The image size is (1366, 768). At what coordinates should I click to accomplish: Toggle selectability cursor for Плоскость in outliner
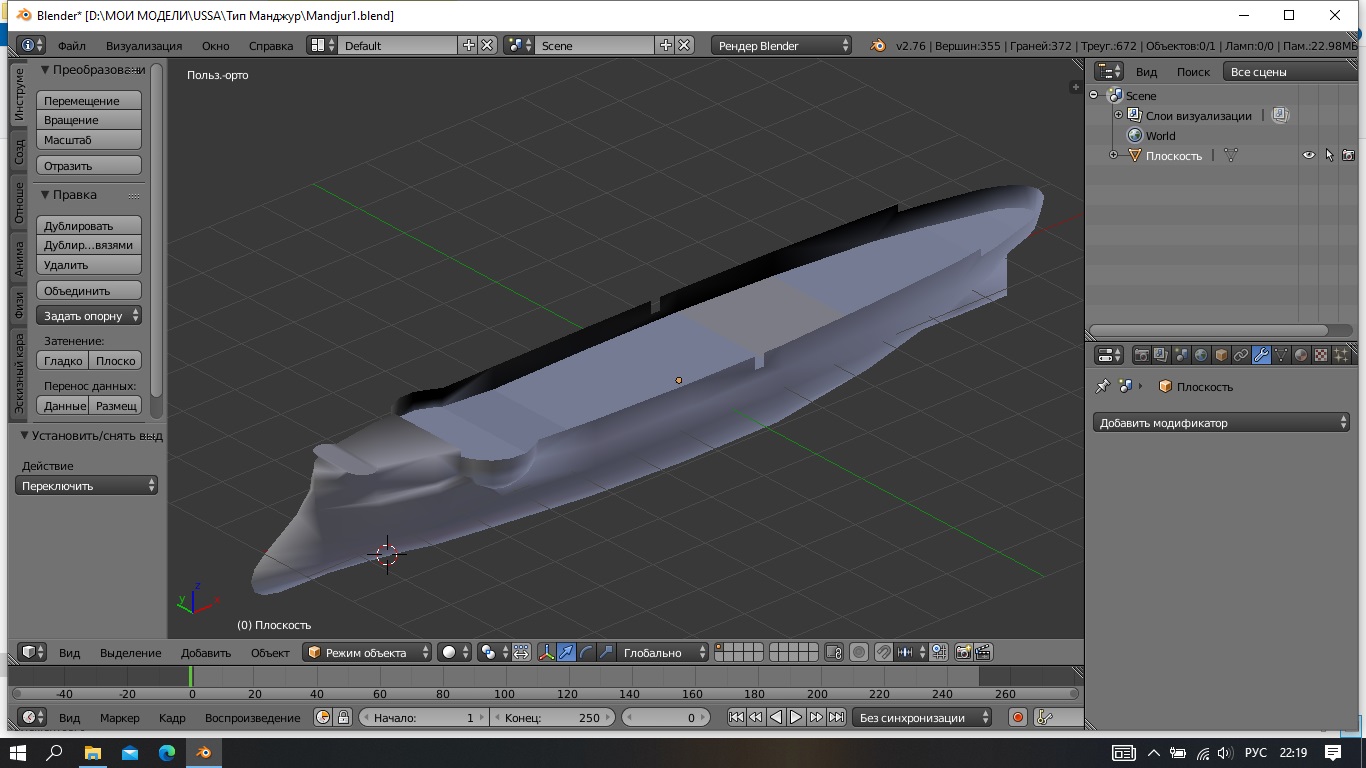click(1329, 155)
